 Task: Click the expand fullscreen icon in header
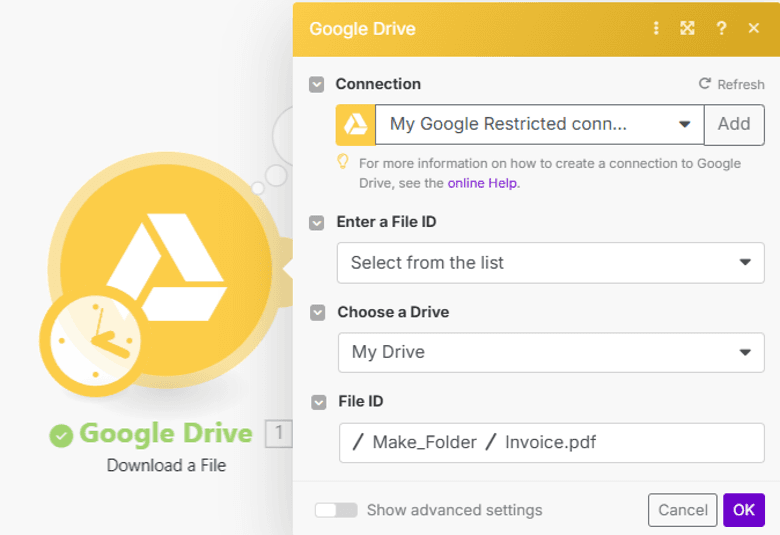coord(687,28)
